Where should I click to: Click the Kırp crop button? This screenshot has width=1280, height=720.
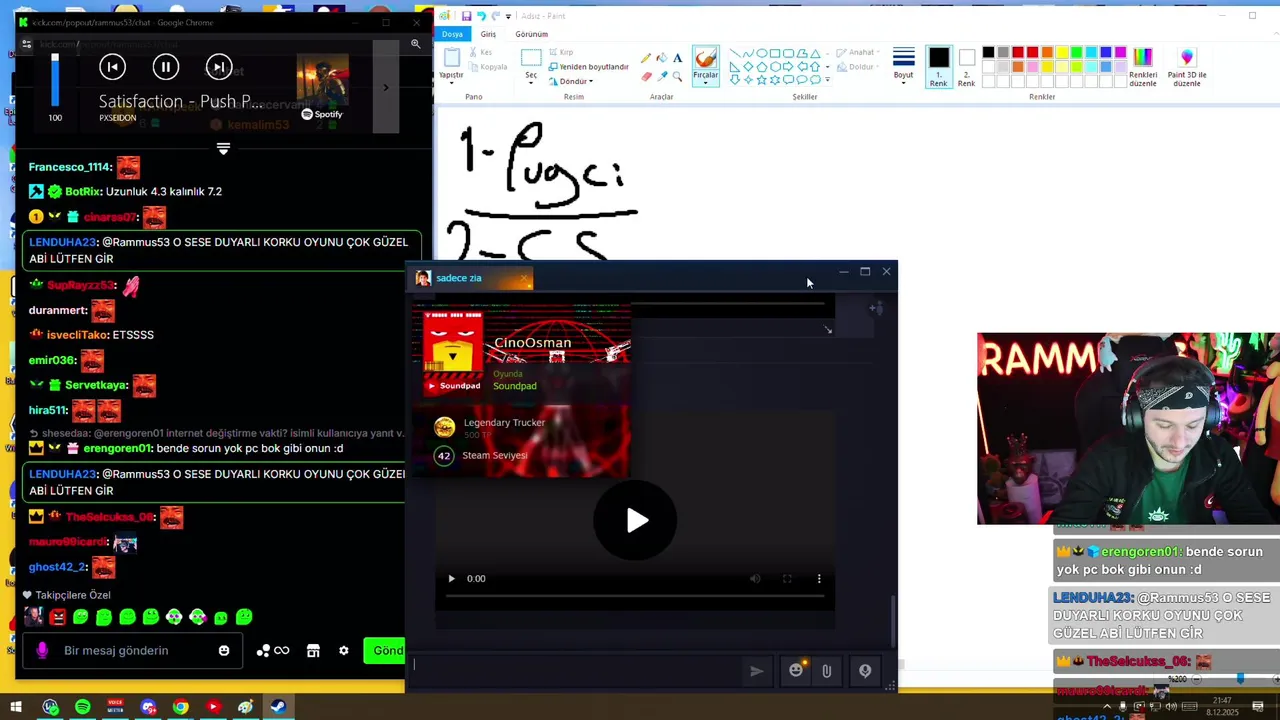point(560,52)
